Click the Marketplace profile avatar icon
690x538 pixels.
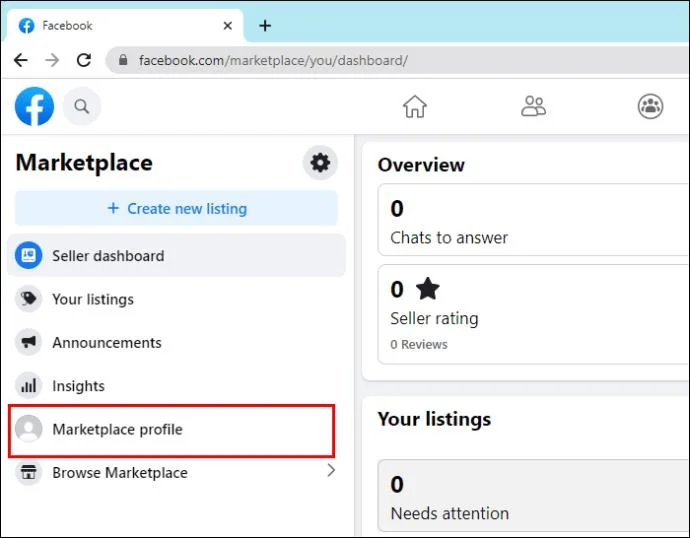pyautogui.click(x=29, y=428)
